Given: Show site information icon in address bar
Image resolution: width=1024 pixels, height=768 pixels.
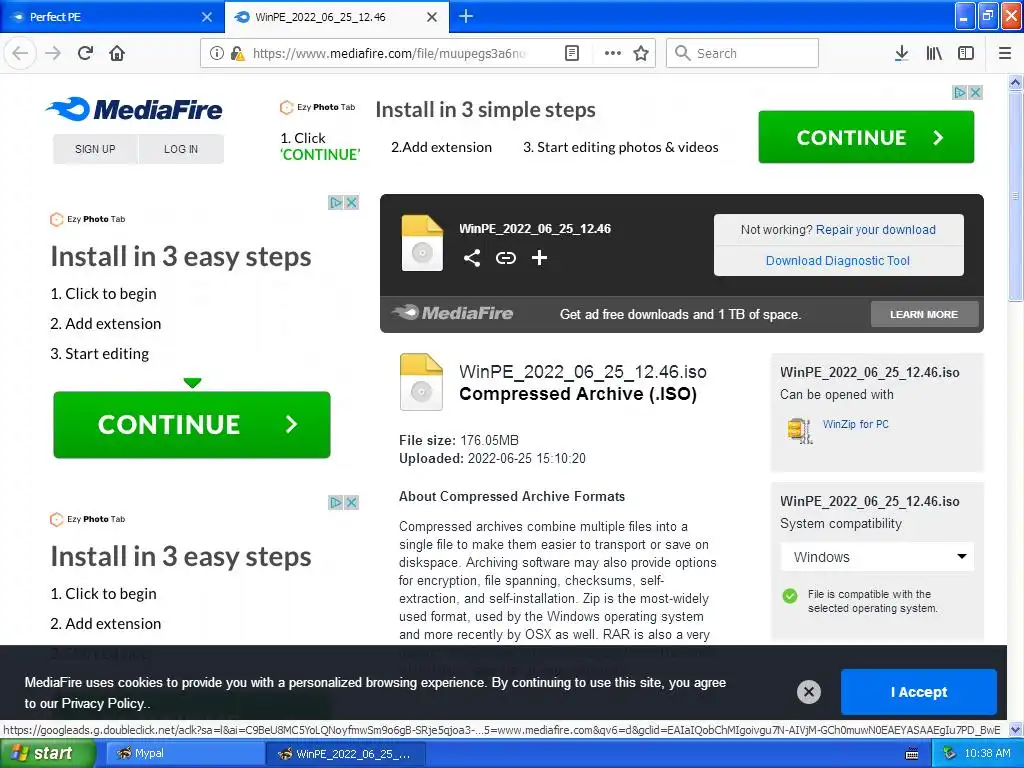Looking at the screenshot, I should pos(216,53).
